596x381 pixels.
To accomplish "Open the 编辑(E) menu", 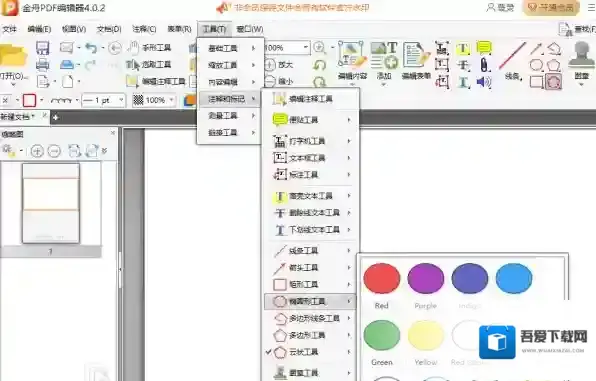I will coord(39,29).
